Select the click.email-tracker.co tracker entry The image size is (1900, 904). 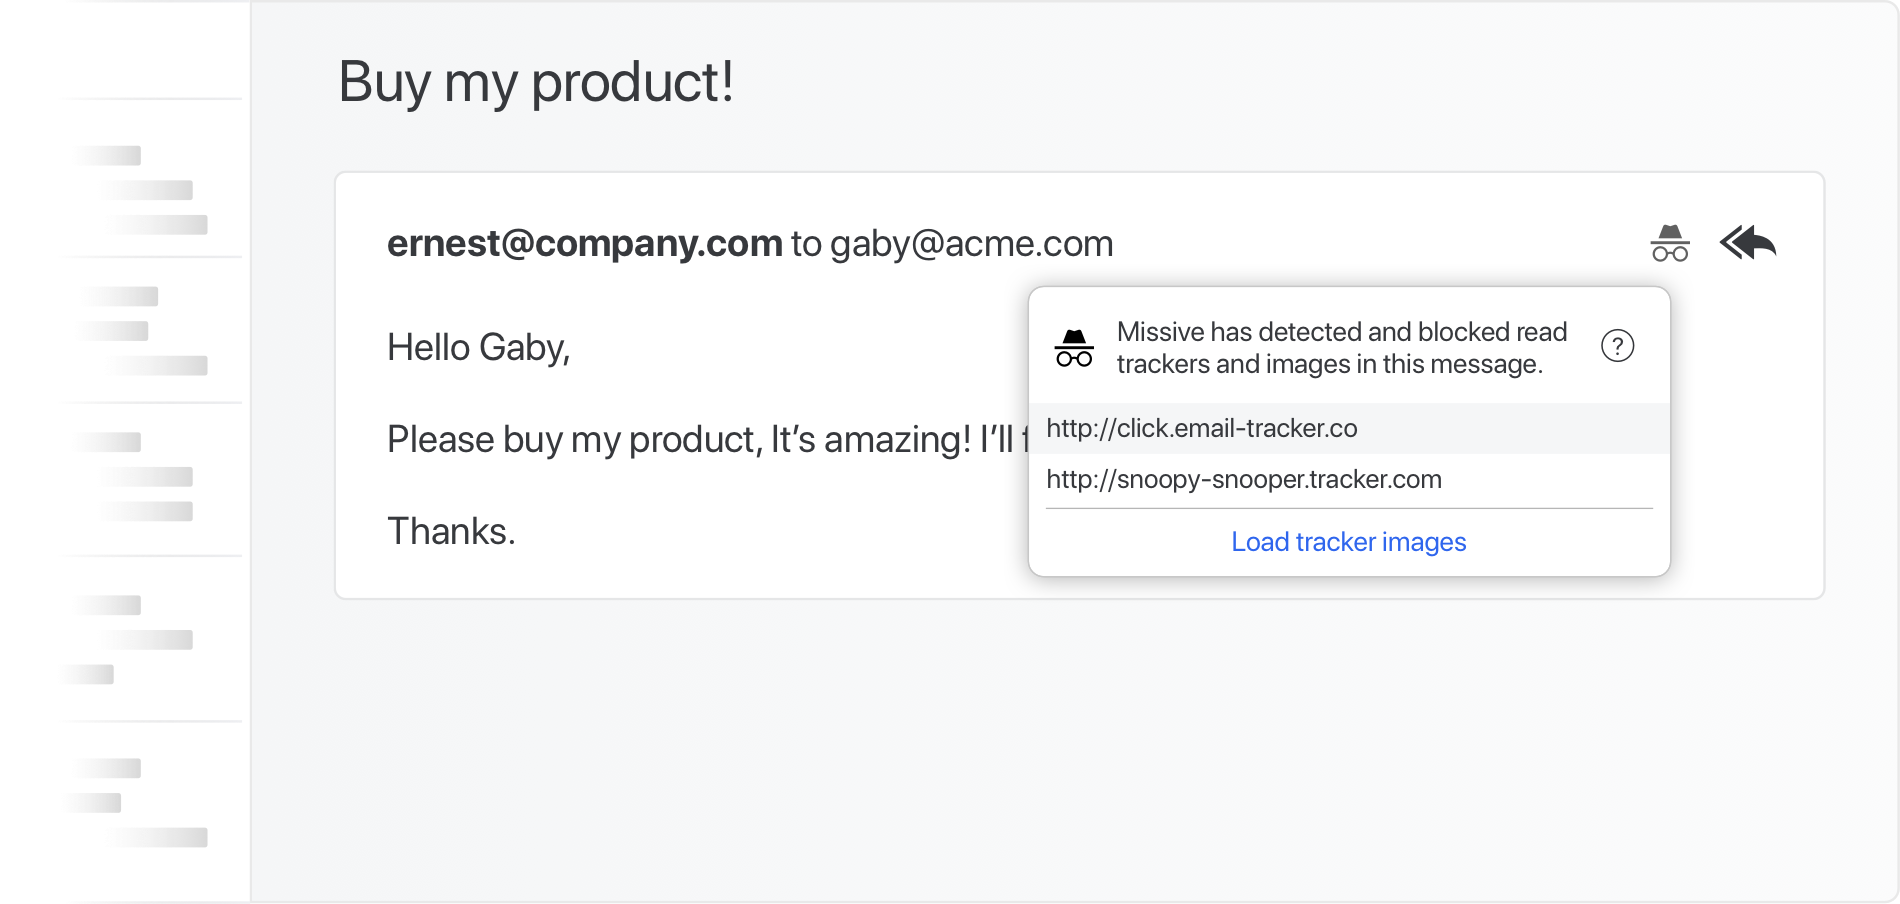pos(1201,429)
